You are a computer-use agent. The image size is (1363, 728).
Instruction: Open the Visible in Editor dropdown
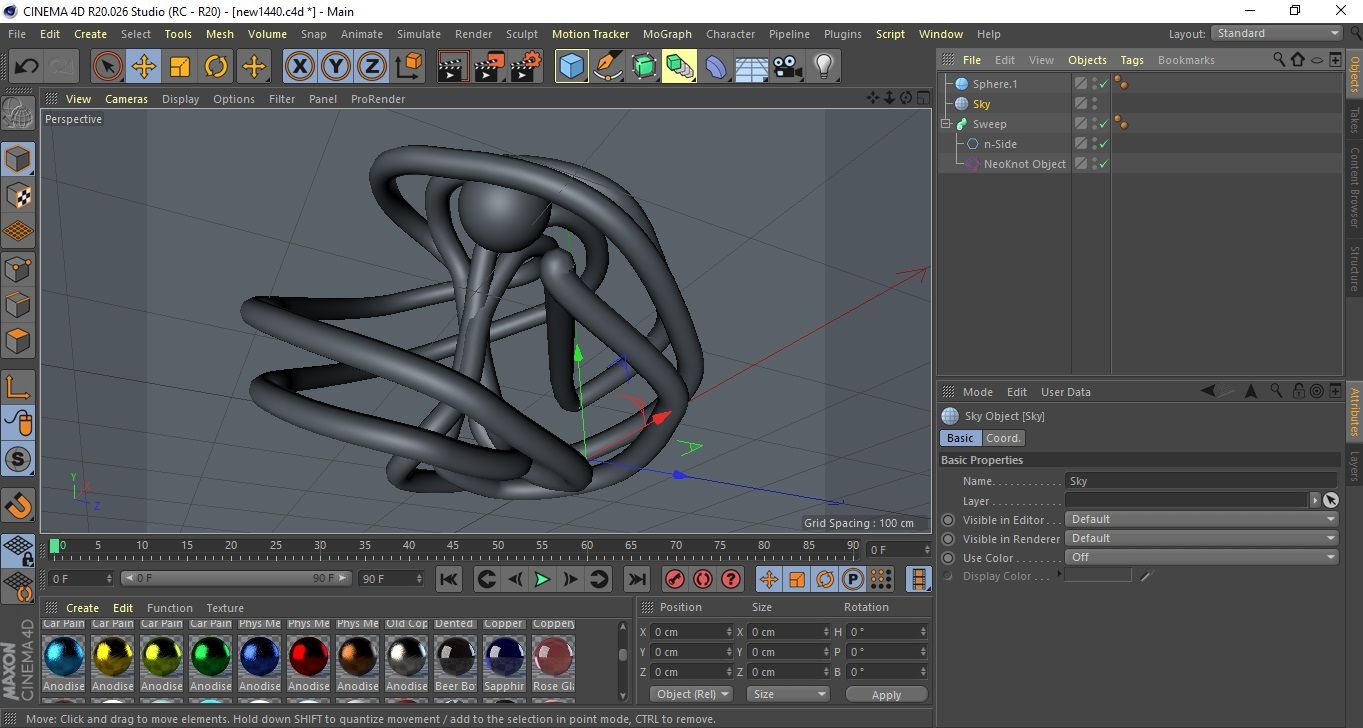click(x=1201, y=519)
